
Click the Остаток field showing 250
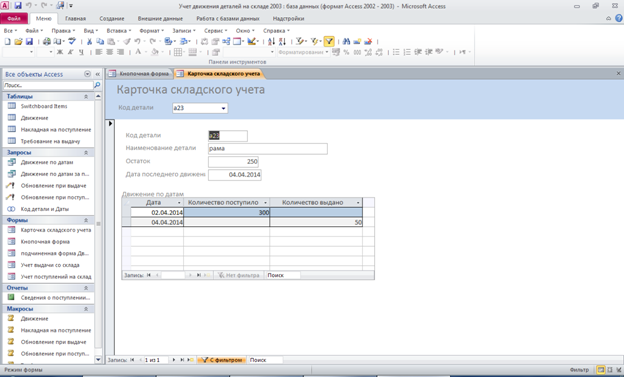[233, 162]
